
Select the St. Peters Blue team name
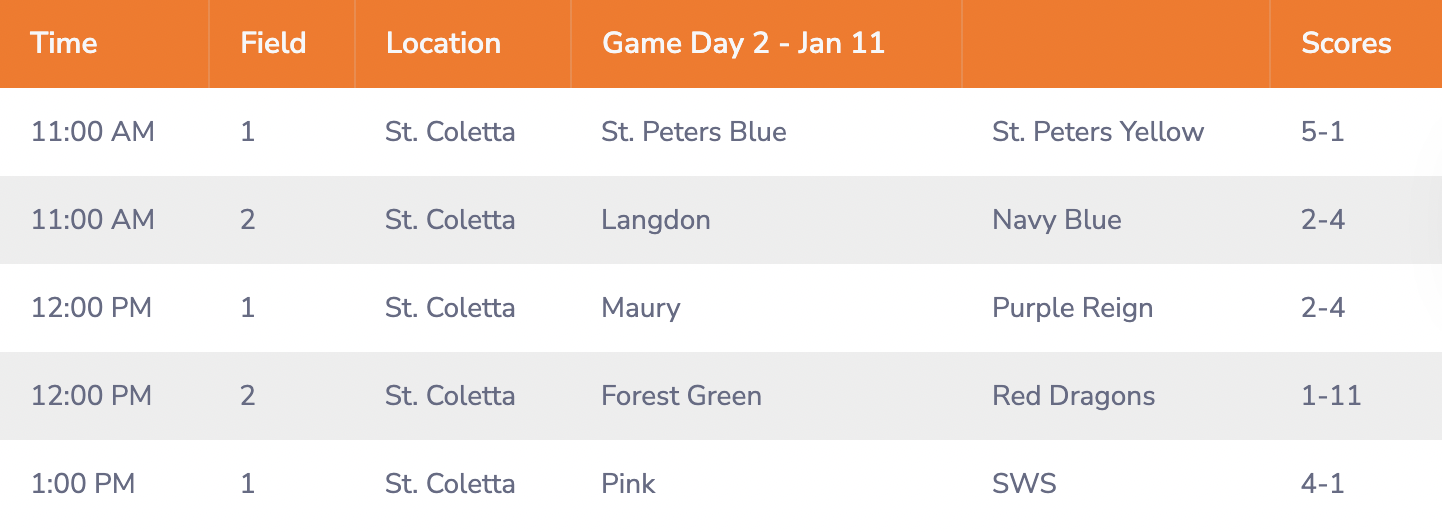694,132
